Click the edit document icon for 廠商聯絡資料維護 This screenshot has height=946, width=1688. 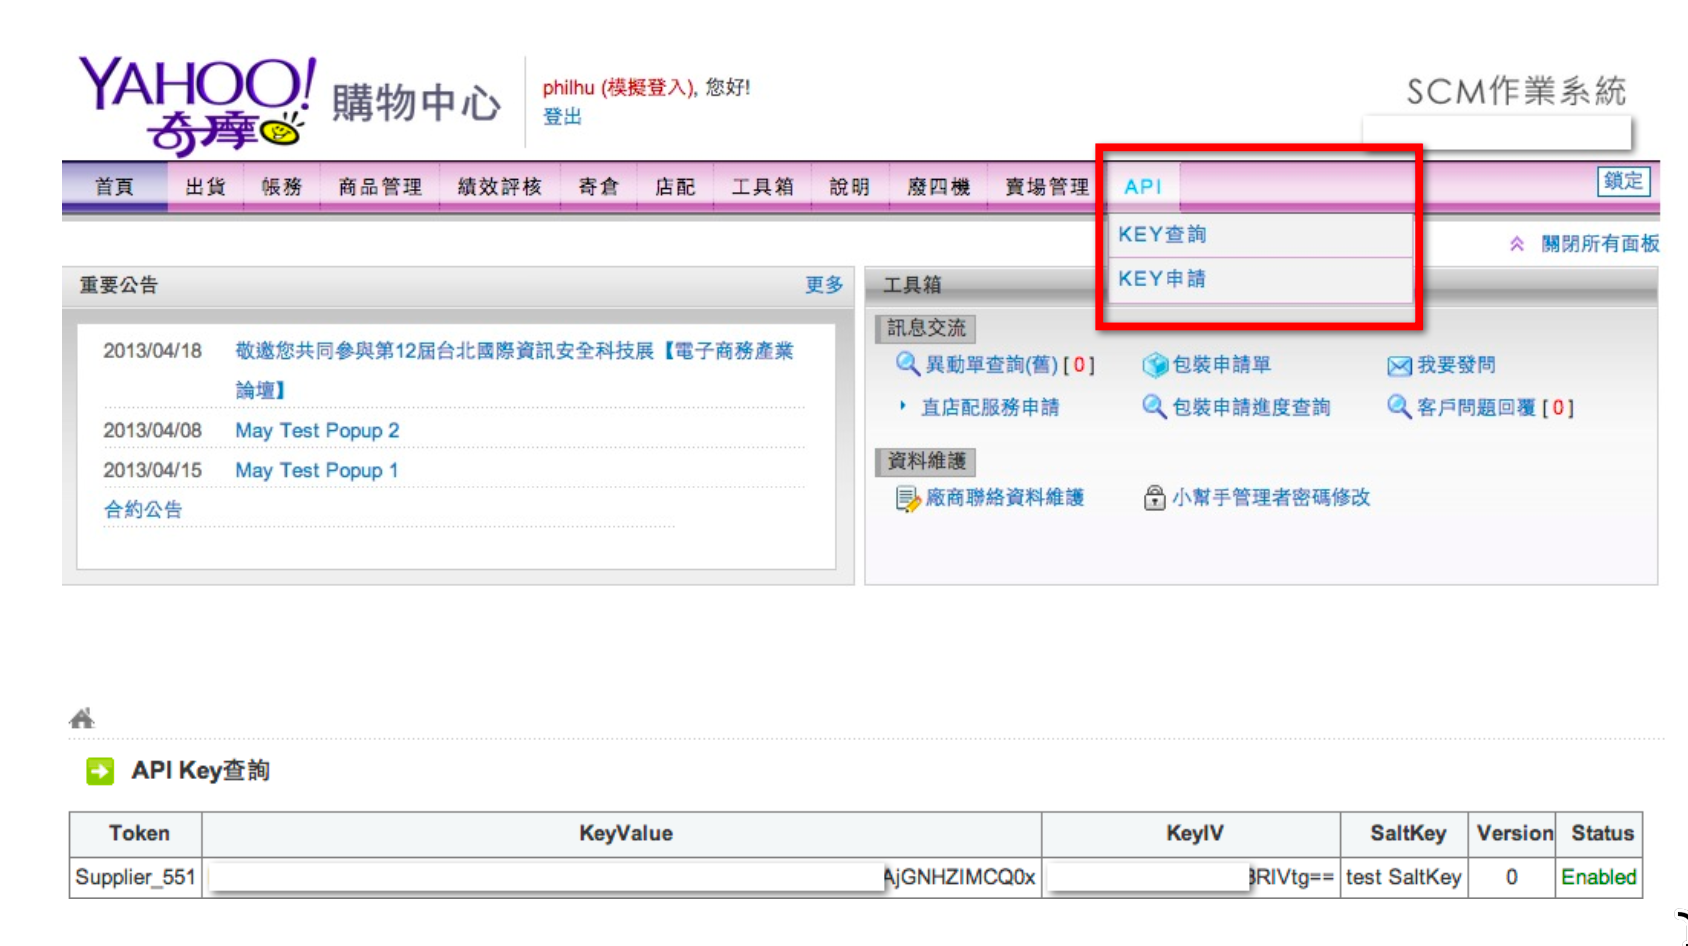(x=907, y=498)
